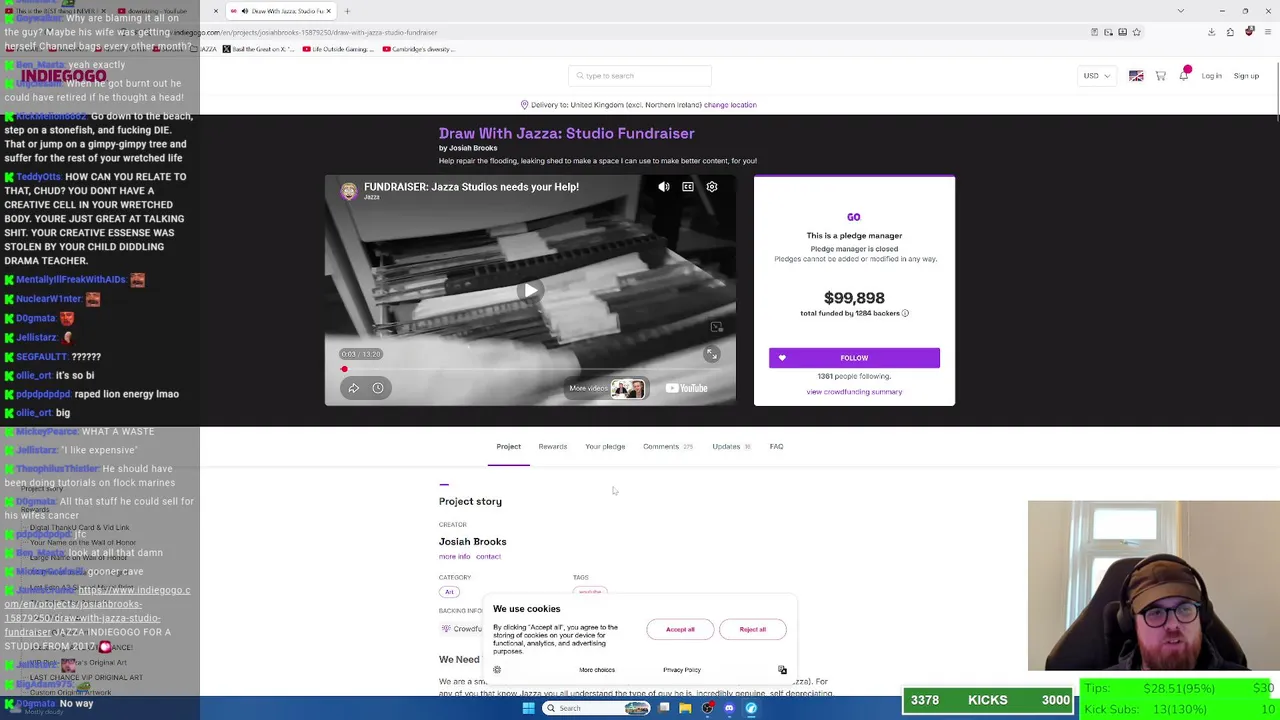Switch to the Project tab
This screenshot has height=720, width=1280.
click(x=508, y=447)
